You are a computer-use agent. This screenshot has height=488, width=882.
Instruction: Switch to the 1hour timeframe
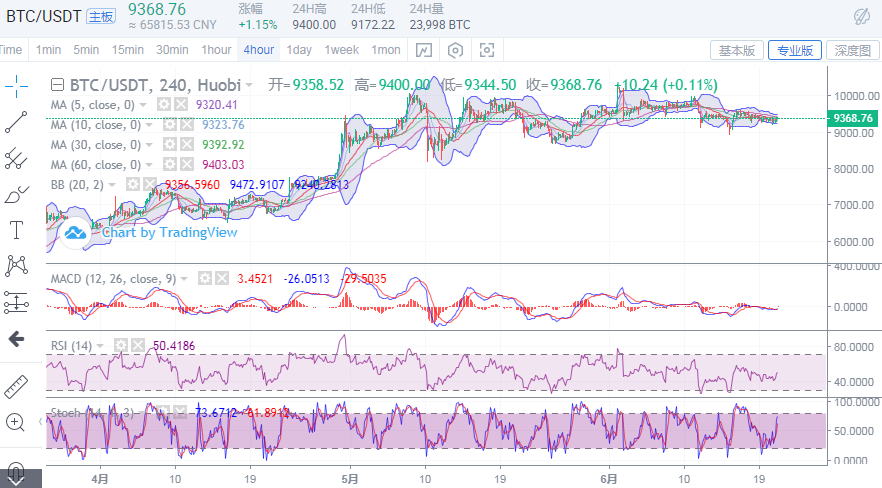click(x=217, y=50)
